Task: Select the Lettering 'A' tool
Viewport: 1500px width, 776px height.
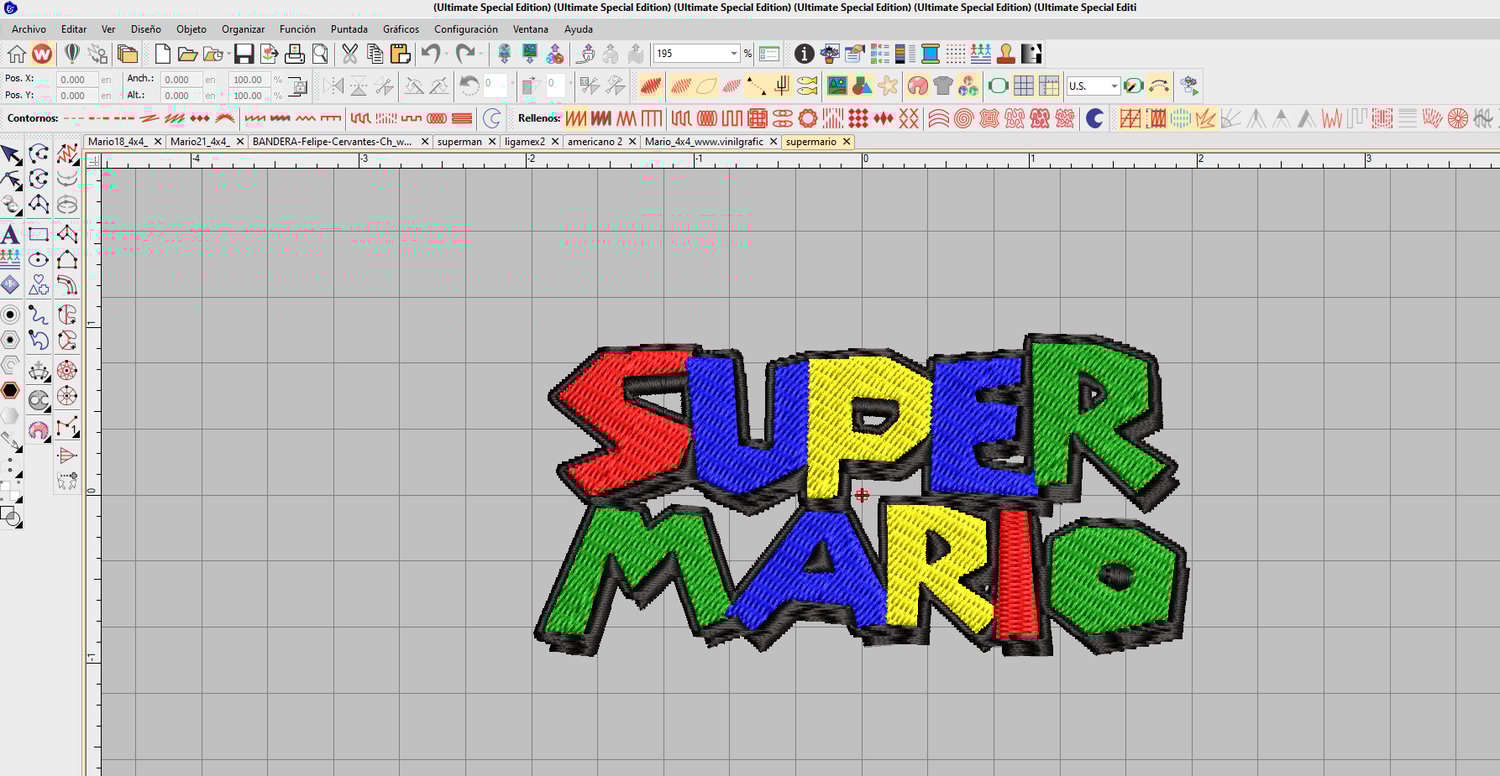Action: coord(10,235)
